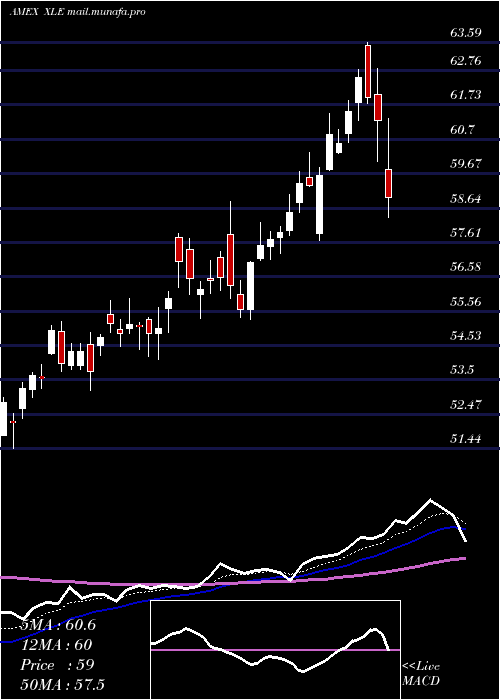
Task: Click the 61.73 price axis label
Action: pyautogui.click(x=466, y=95)
